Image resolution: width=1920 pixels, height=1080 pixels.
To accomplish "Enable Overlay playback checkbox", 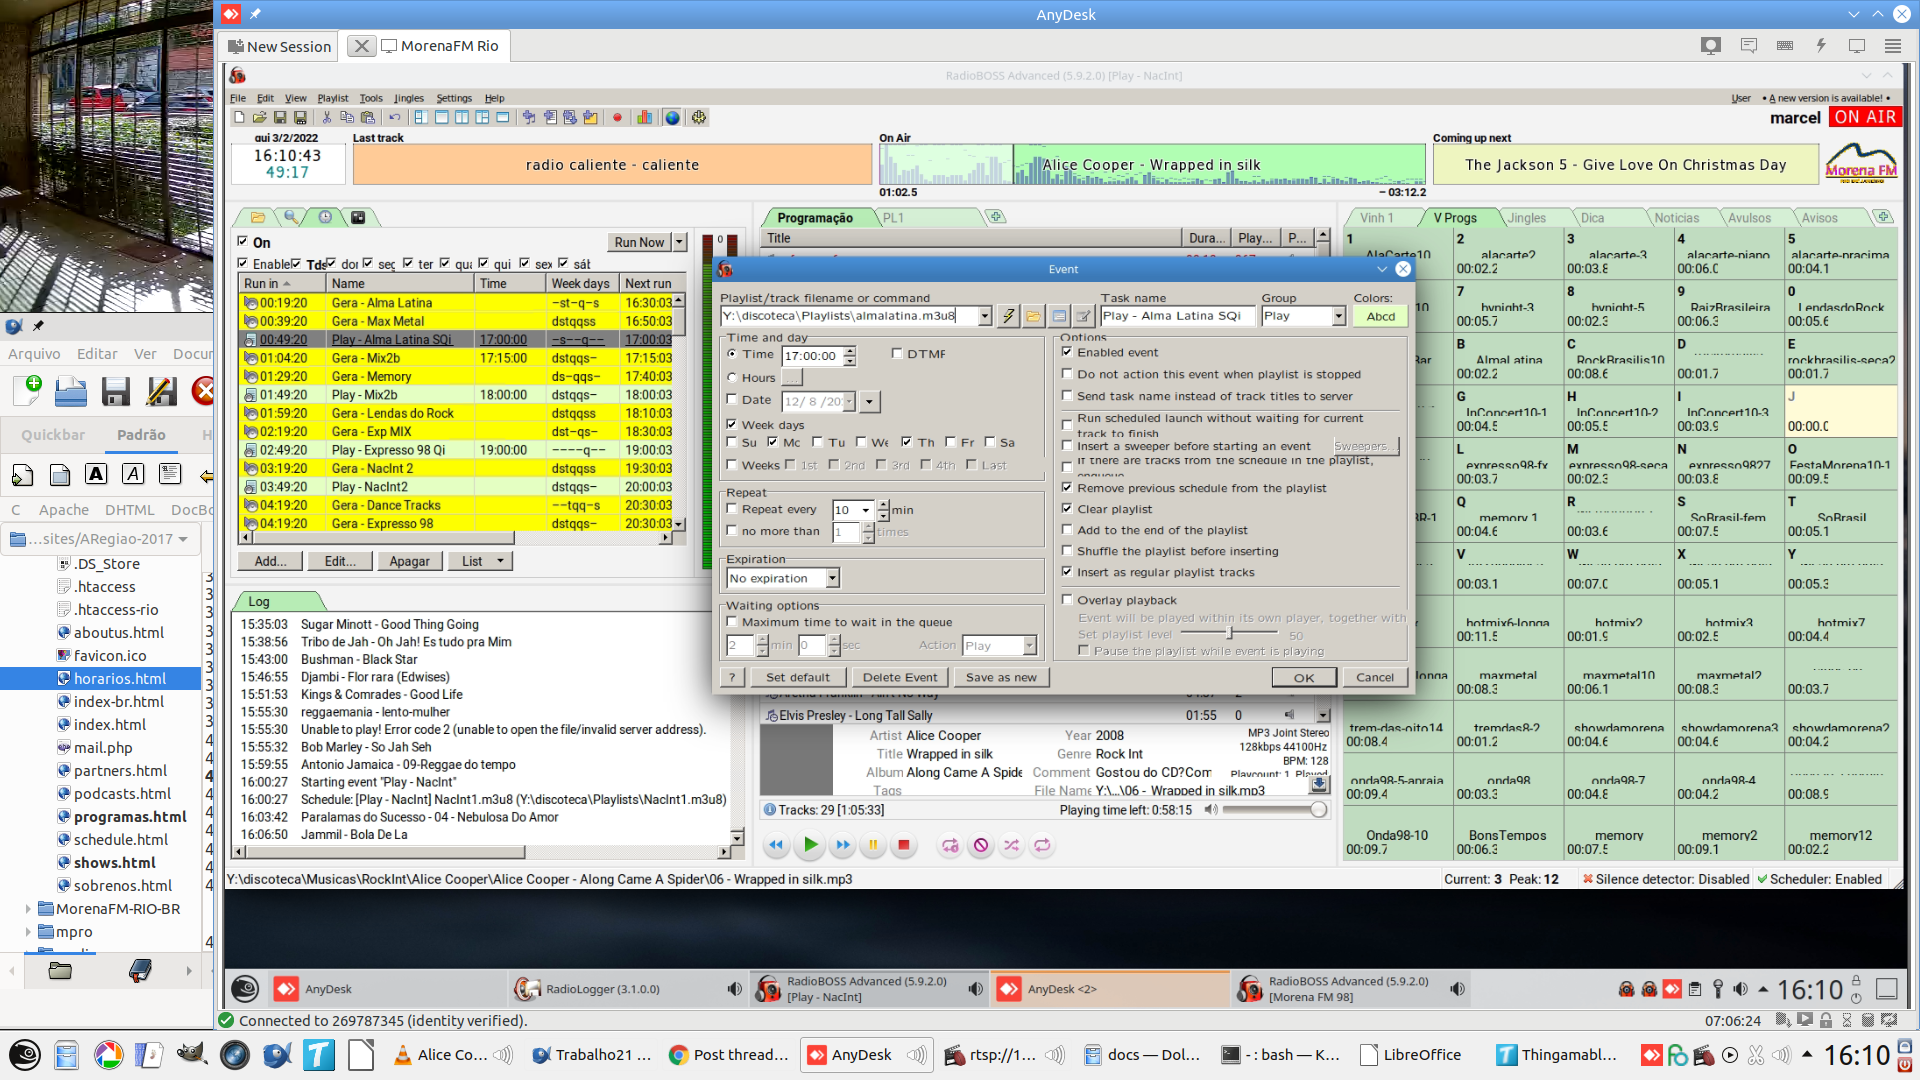I will [1067, 600].
